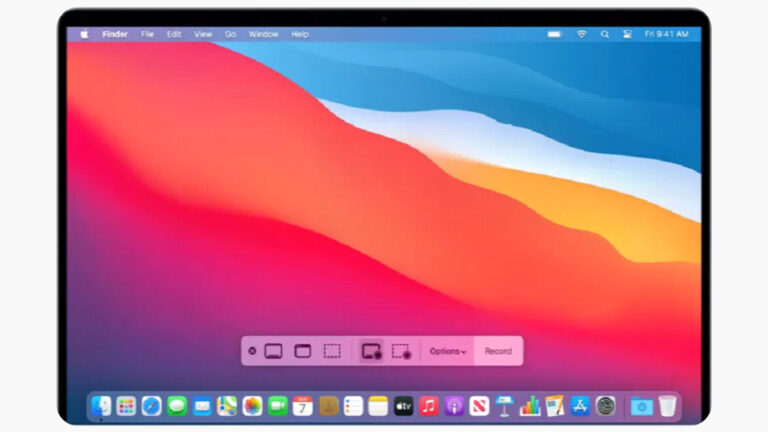Open Podcasts from the Dock
Viewport: 768px width, 432px height.
point(454,406)
